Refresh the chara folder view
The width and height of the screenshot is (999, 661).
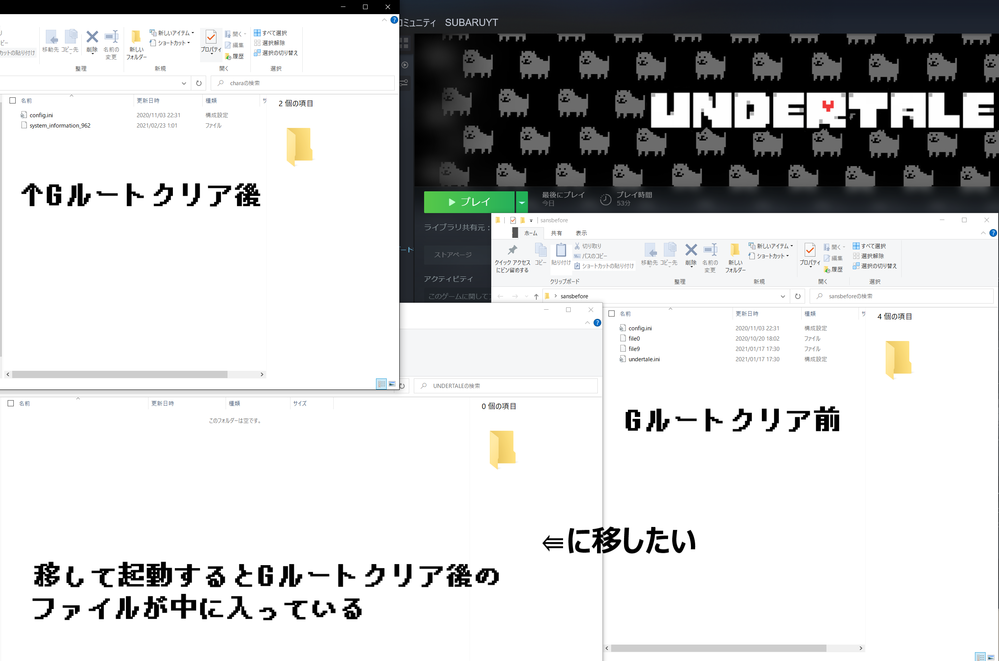point(199,83)
